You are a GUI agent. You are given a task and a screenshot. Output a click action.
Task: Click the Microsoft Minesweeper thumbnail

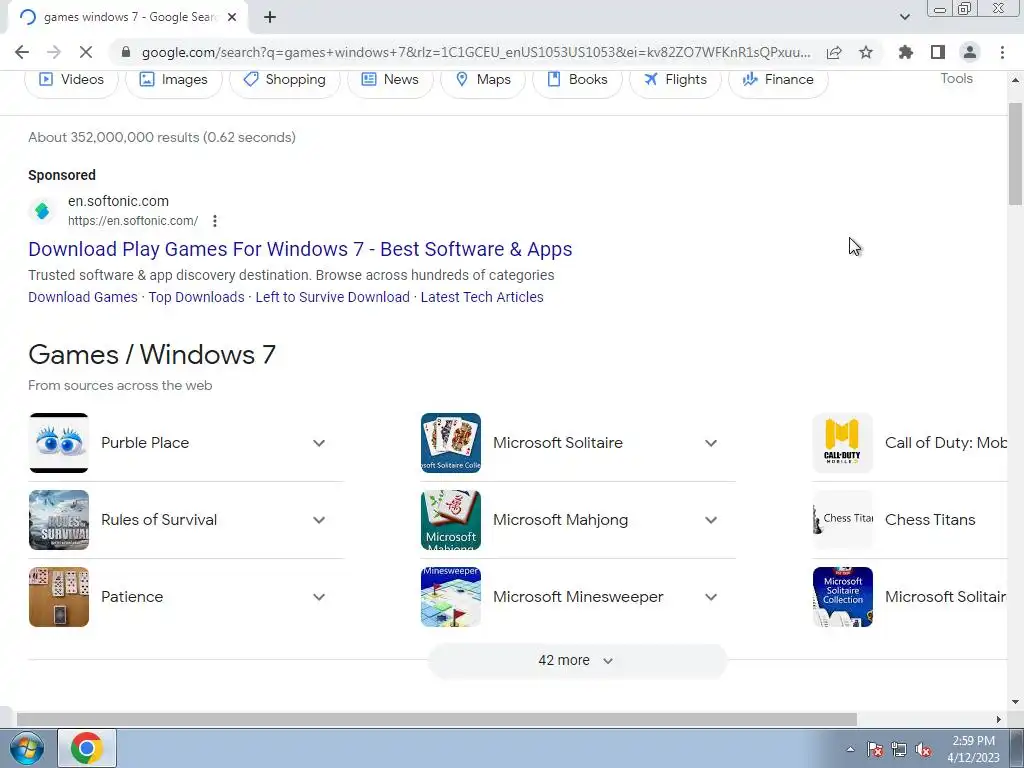(x=451, y=597)
